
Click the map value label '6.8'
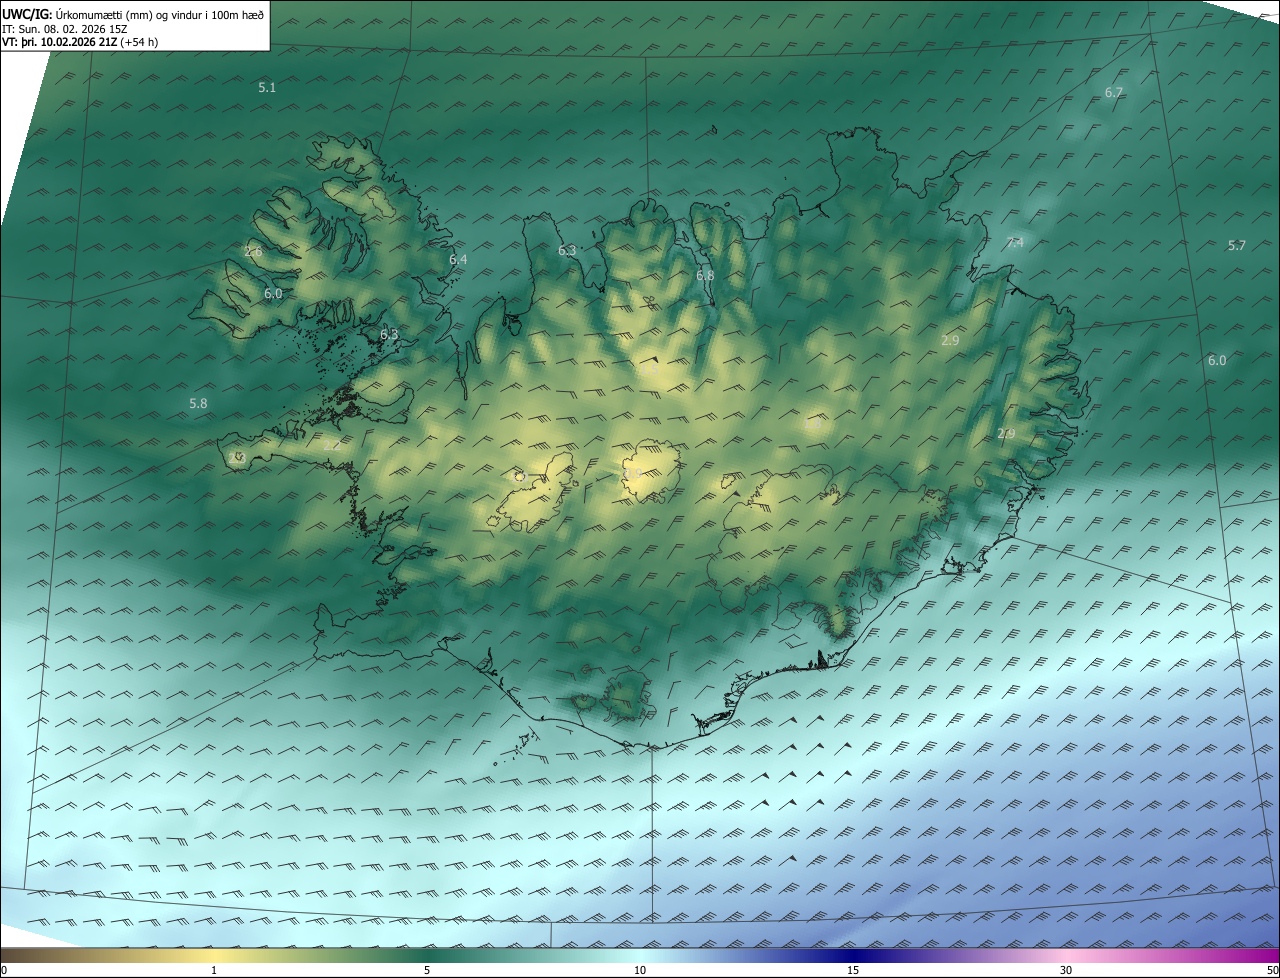point(705,276)
